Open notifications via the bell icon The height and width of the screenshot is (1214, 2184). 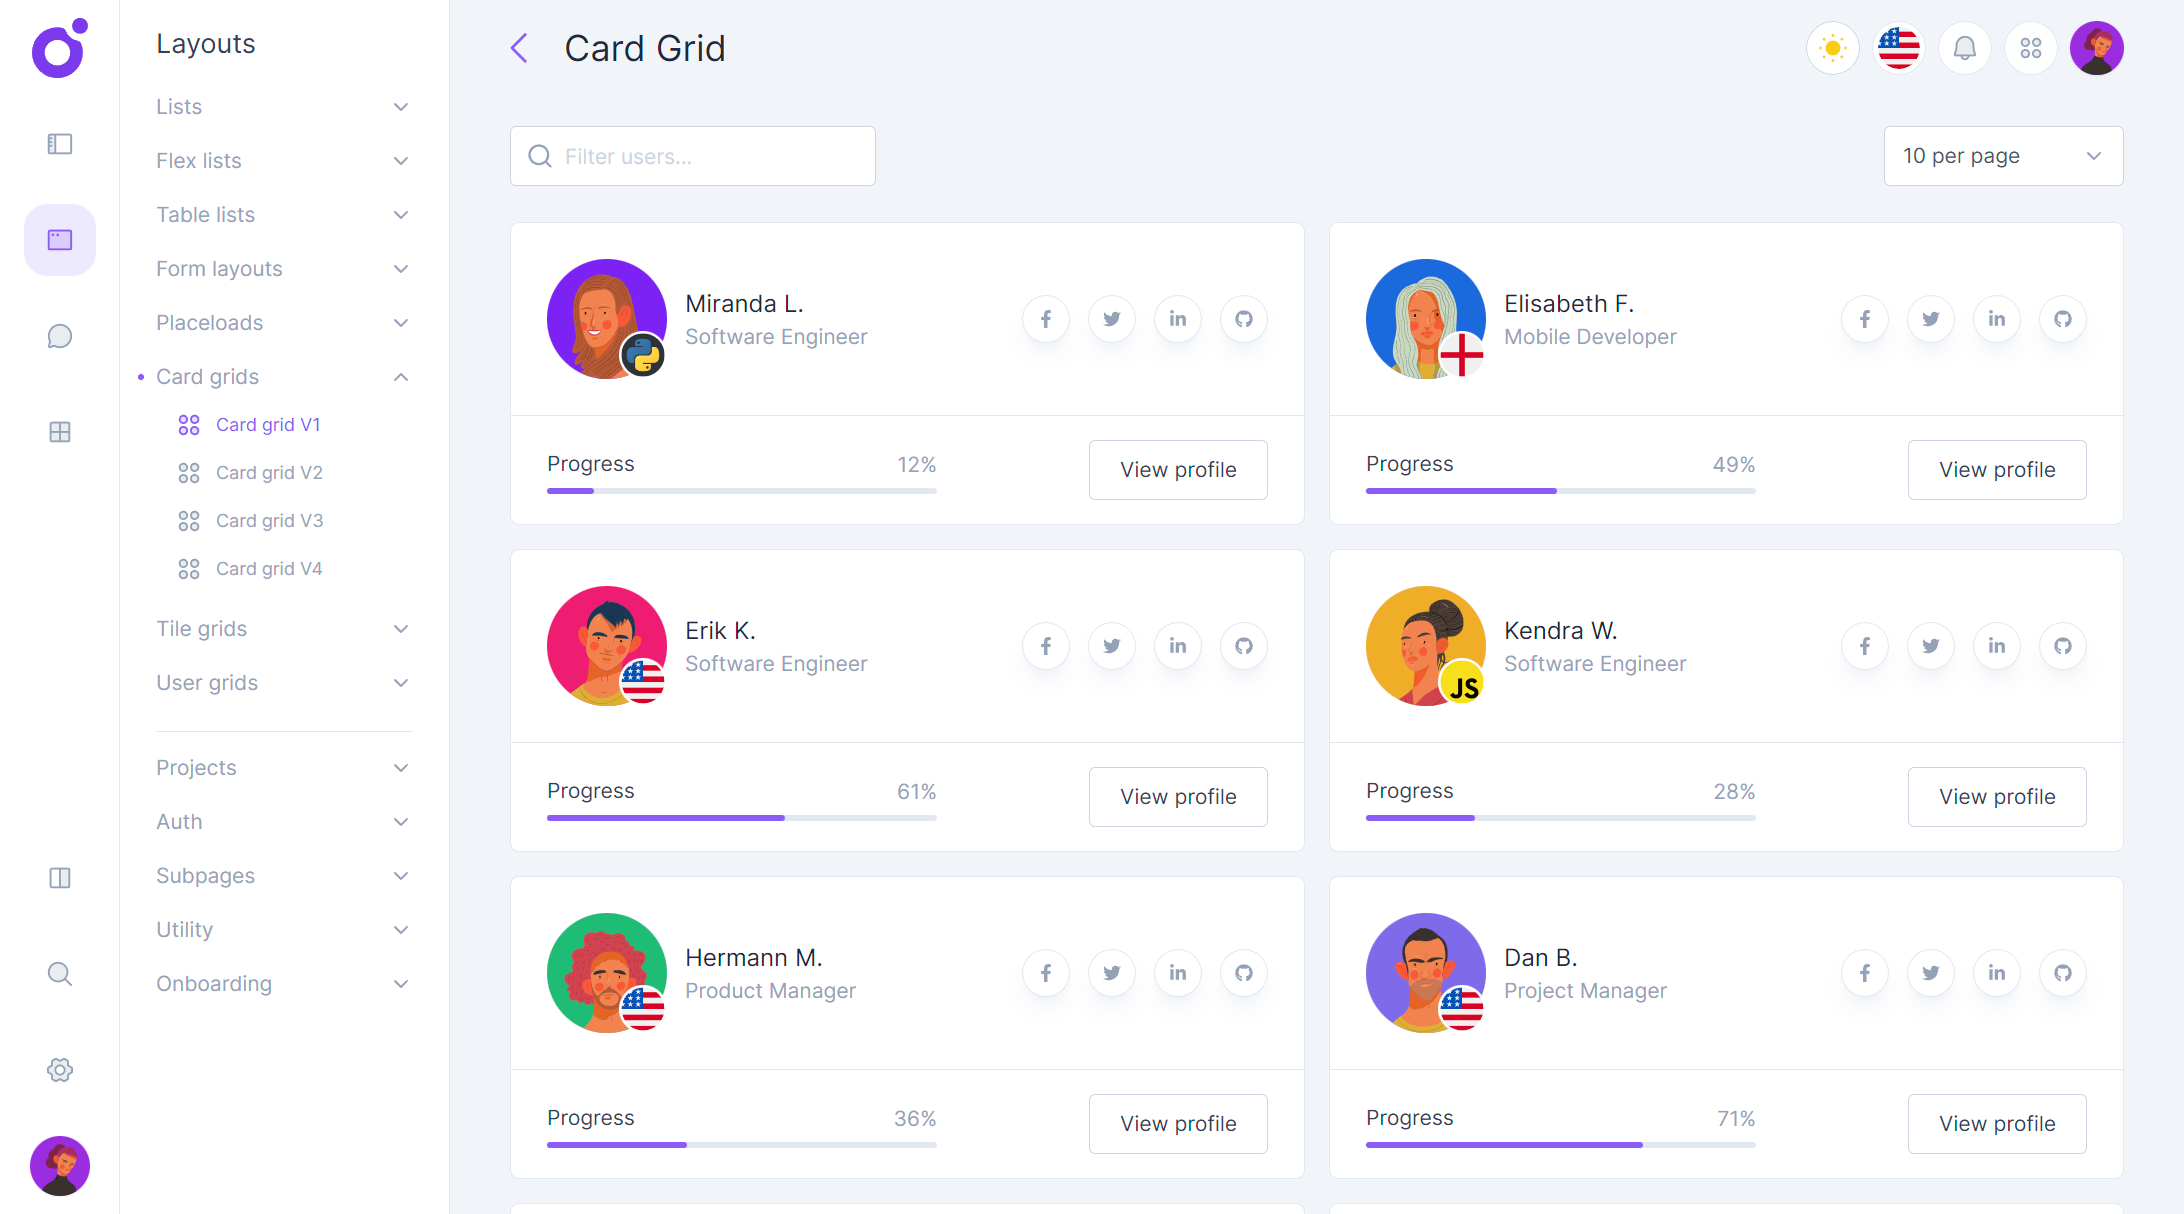(1964, 47)
